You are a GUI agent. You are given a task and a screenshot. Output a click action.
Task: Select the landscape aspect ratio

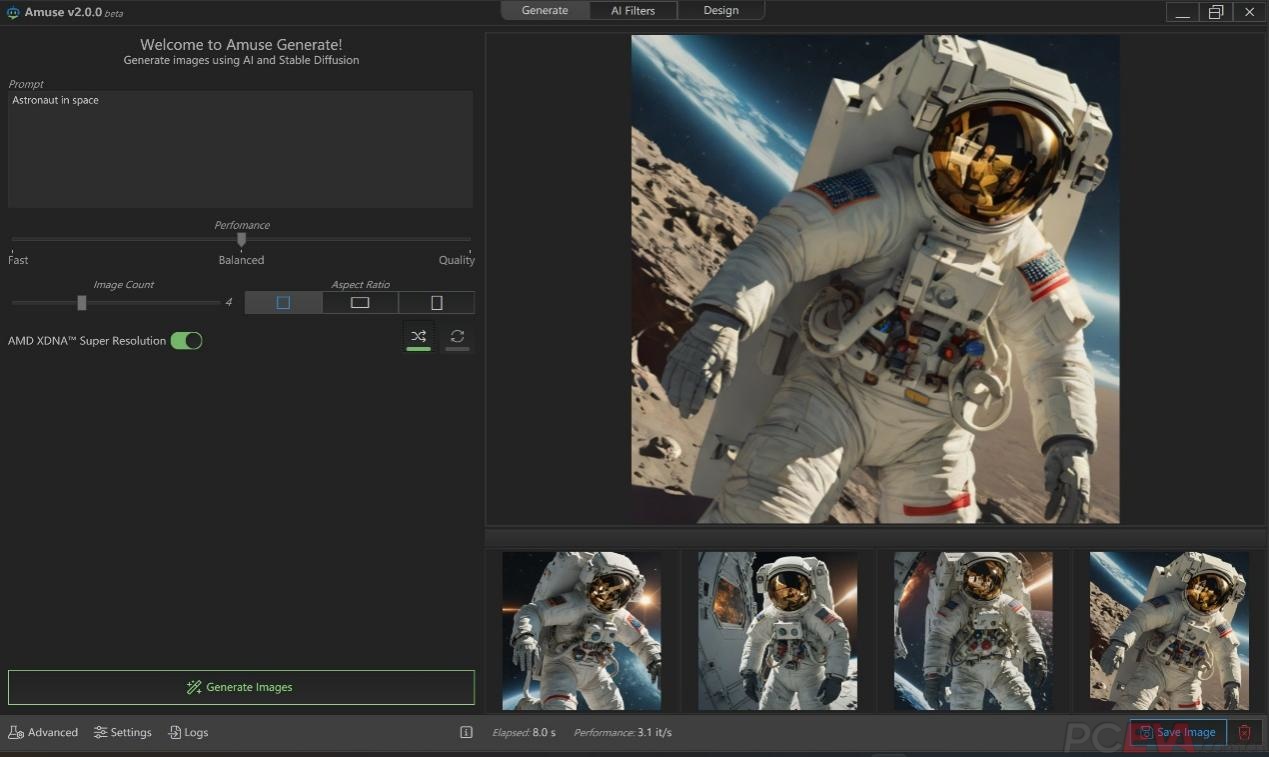(x=360, y=302)
